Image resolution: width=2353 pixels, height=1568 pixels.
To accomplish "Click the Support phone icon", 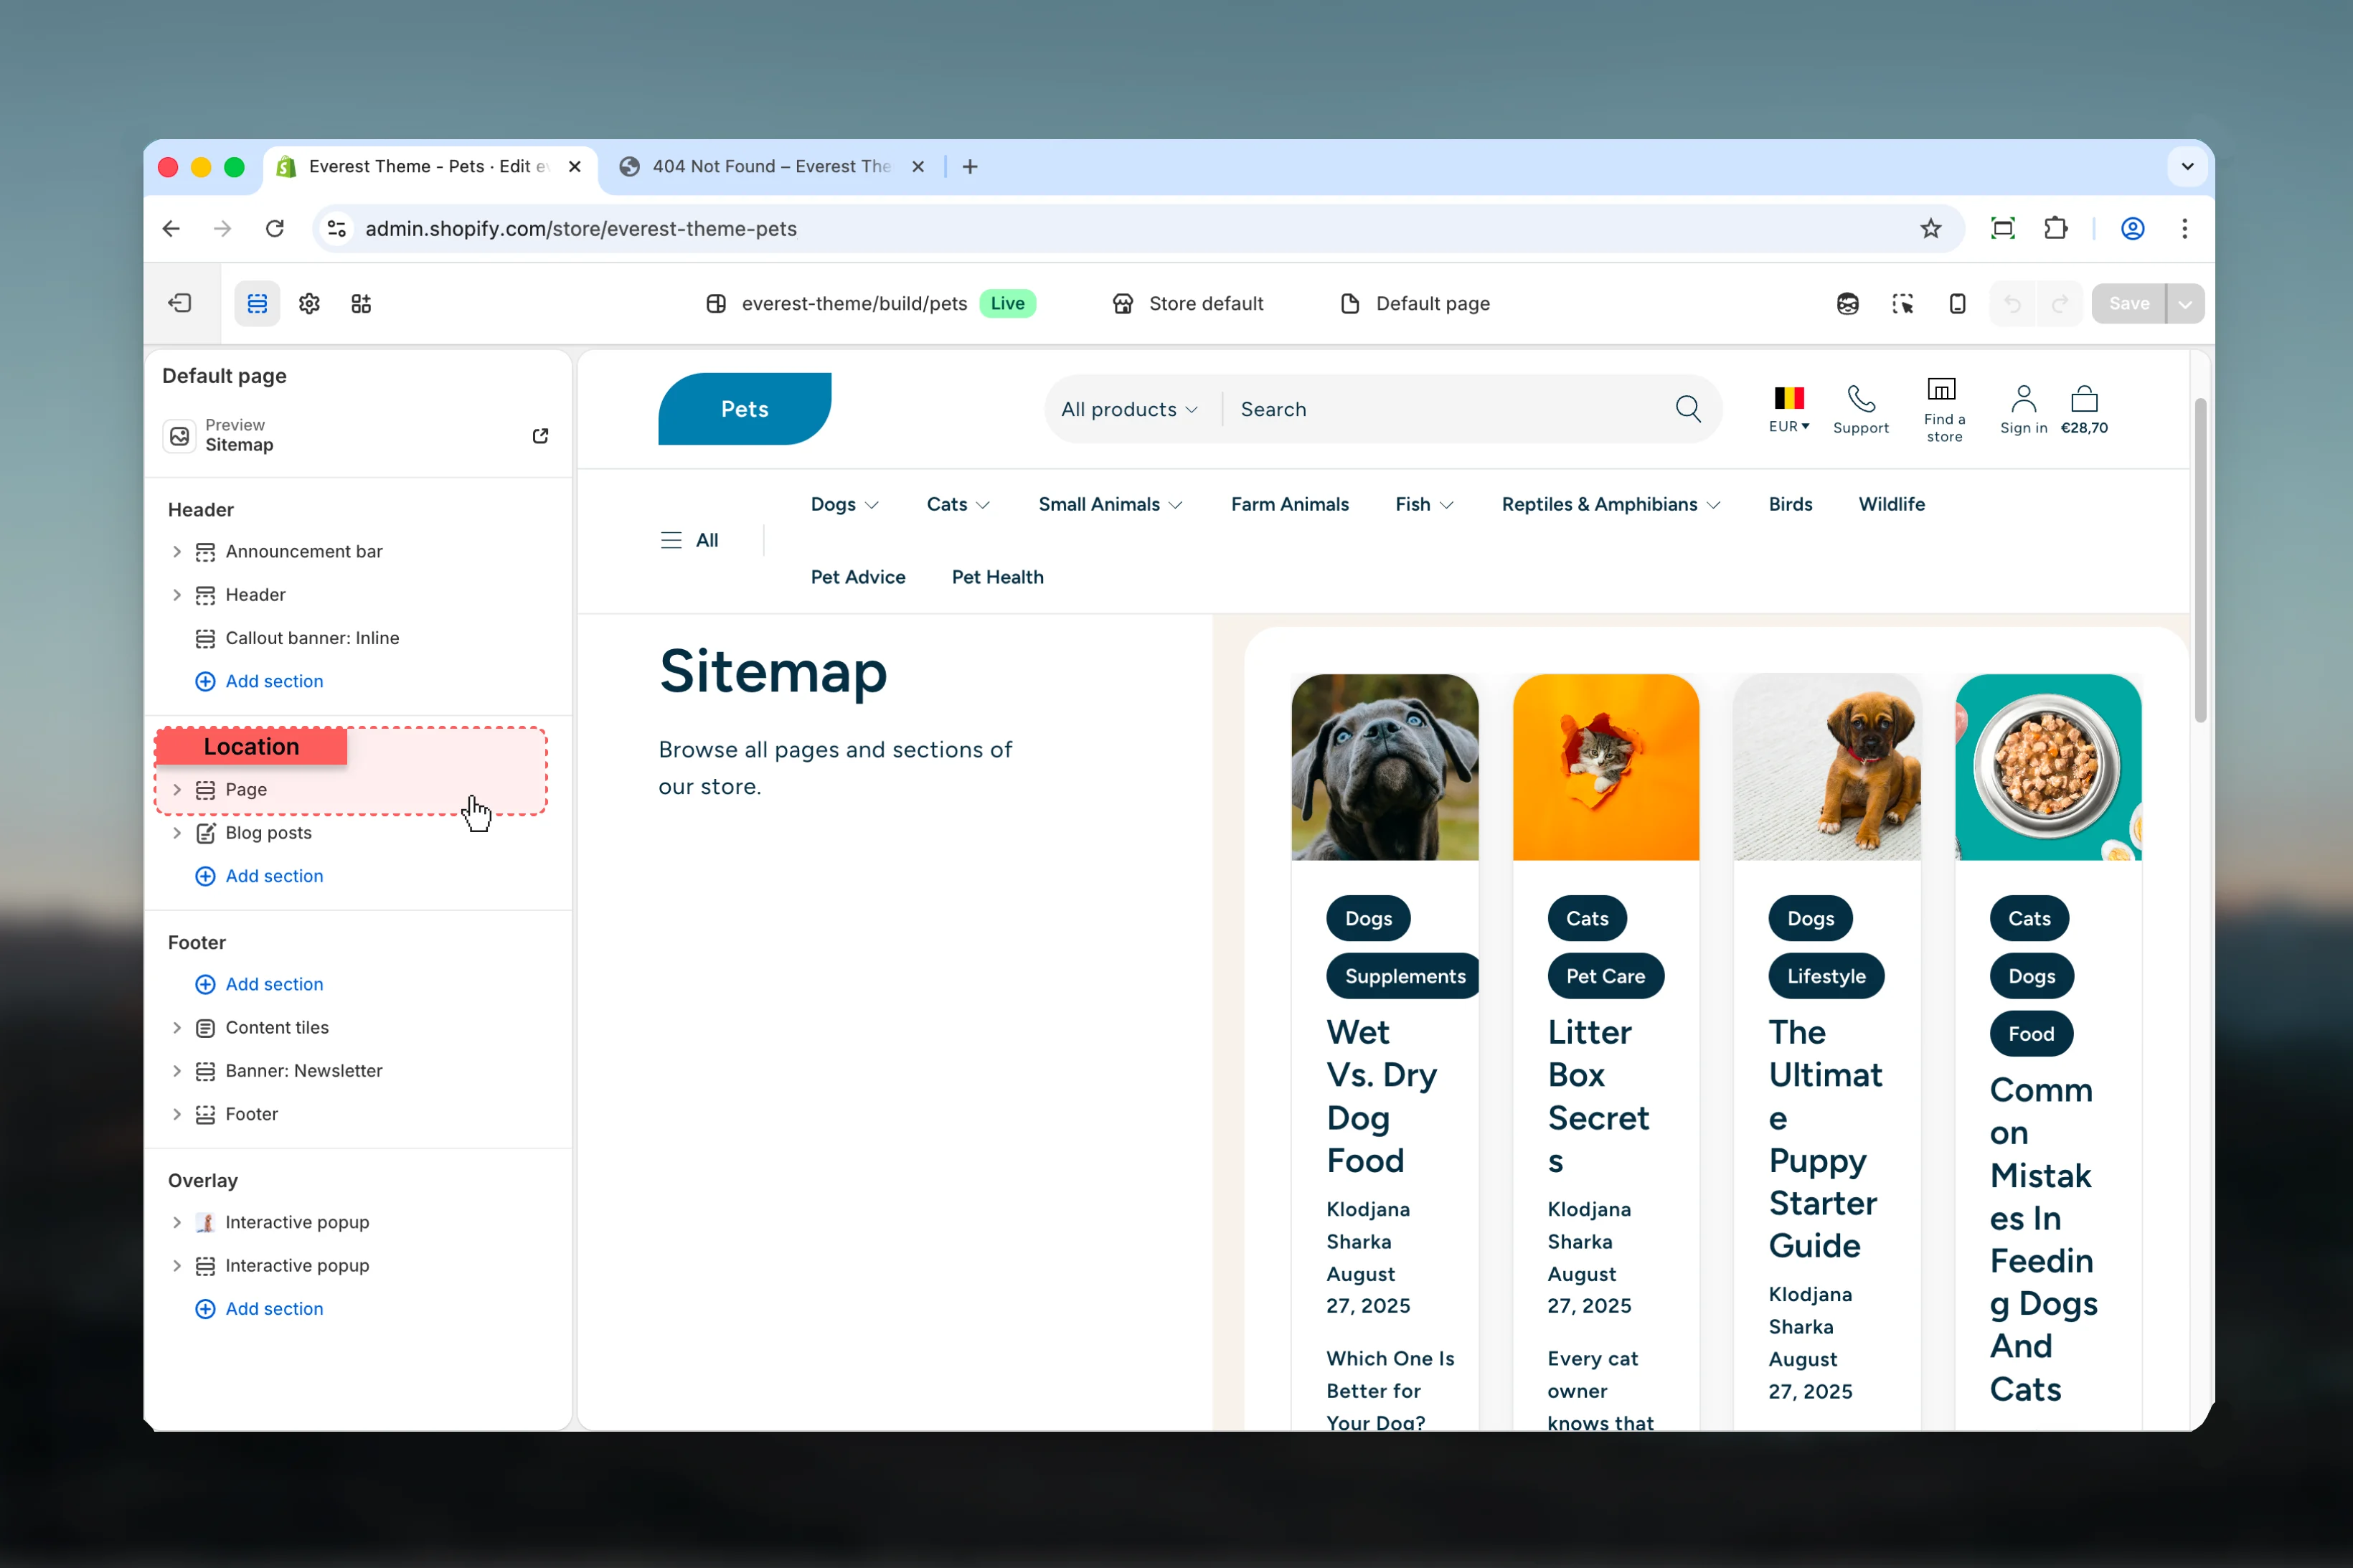I will coord(1860,399).
